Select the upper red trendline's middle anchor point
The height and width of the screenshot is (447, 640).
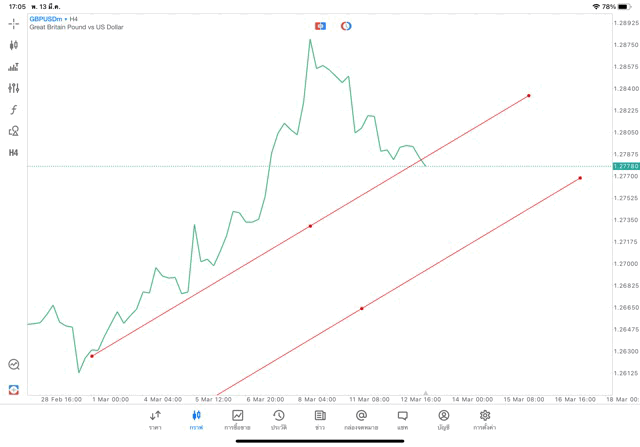pos(310,226)
